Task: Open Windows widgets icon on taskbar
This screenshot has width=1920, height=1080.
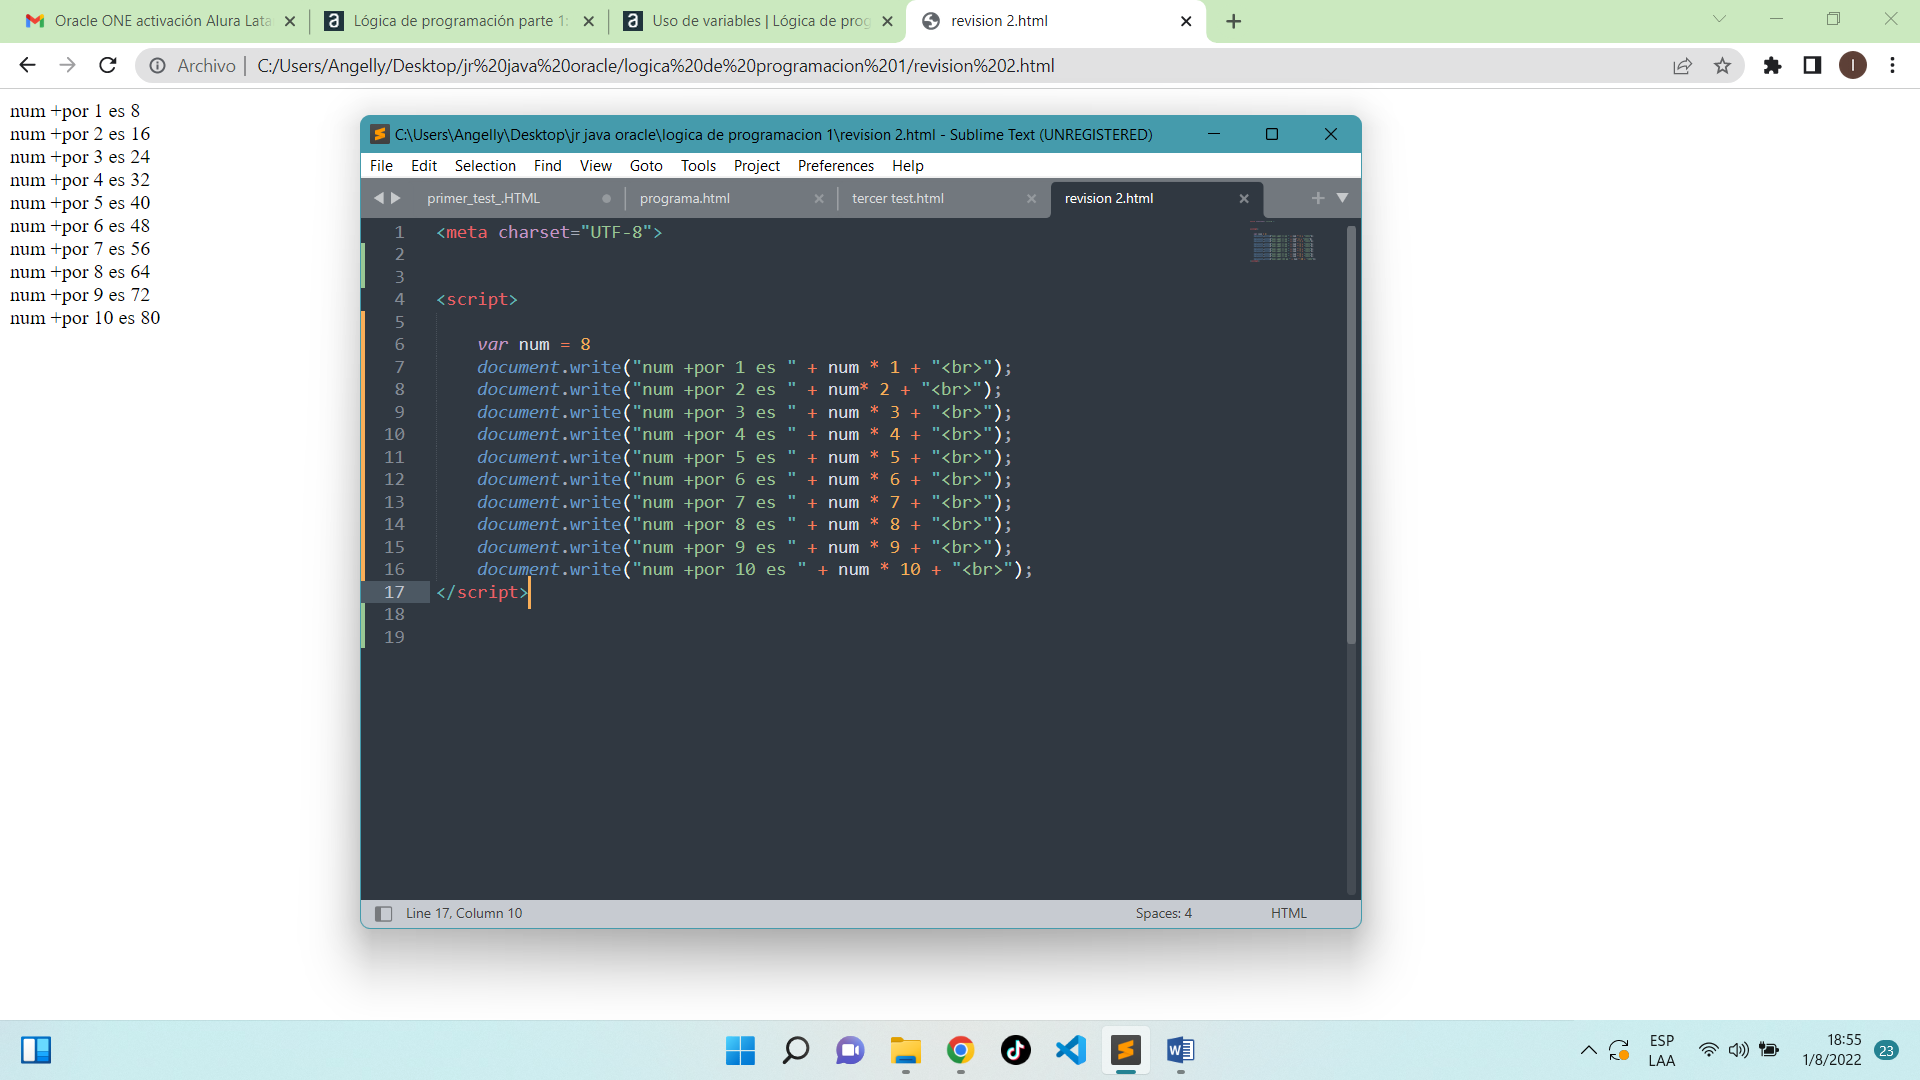Action: coord(36,1050)
